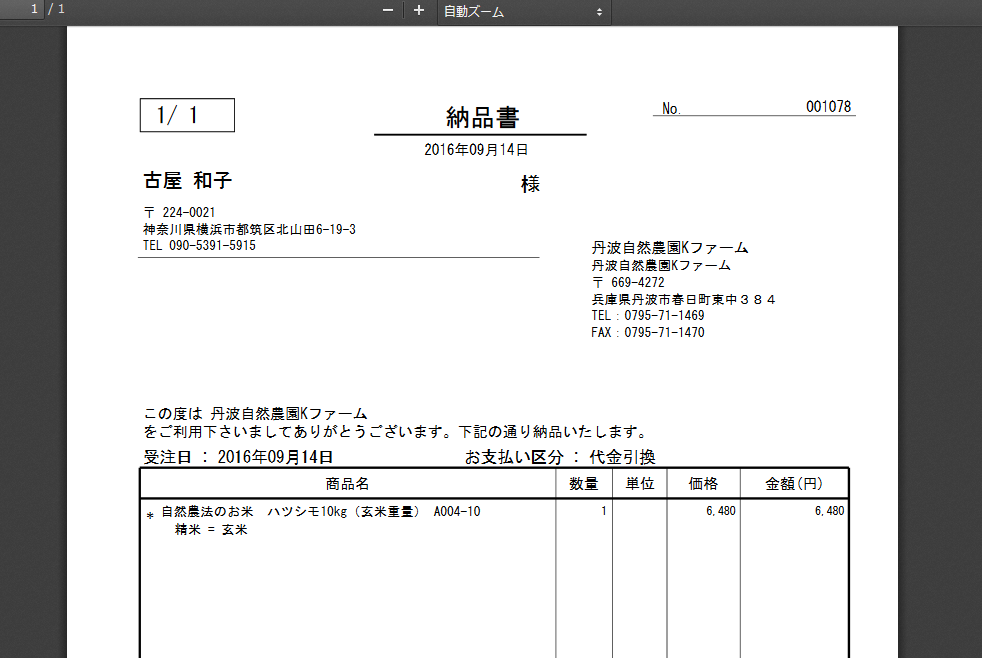The image size is (982, 658).
Task: Click the 商品名 column header
Action: point(348,483)
